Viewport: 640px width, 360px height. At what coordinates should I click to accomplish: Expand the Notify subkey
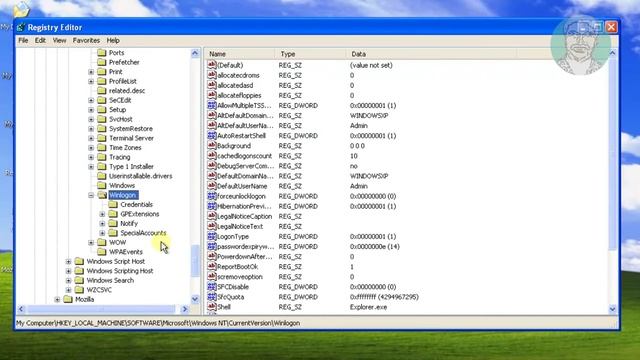102,224
